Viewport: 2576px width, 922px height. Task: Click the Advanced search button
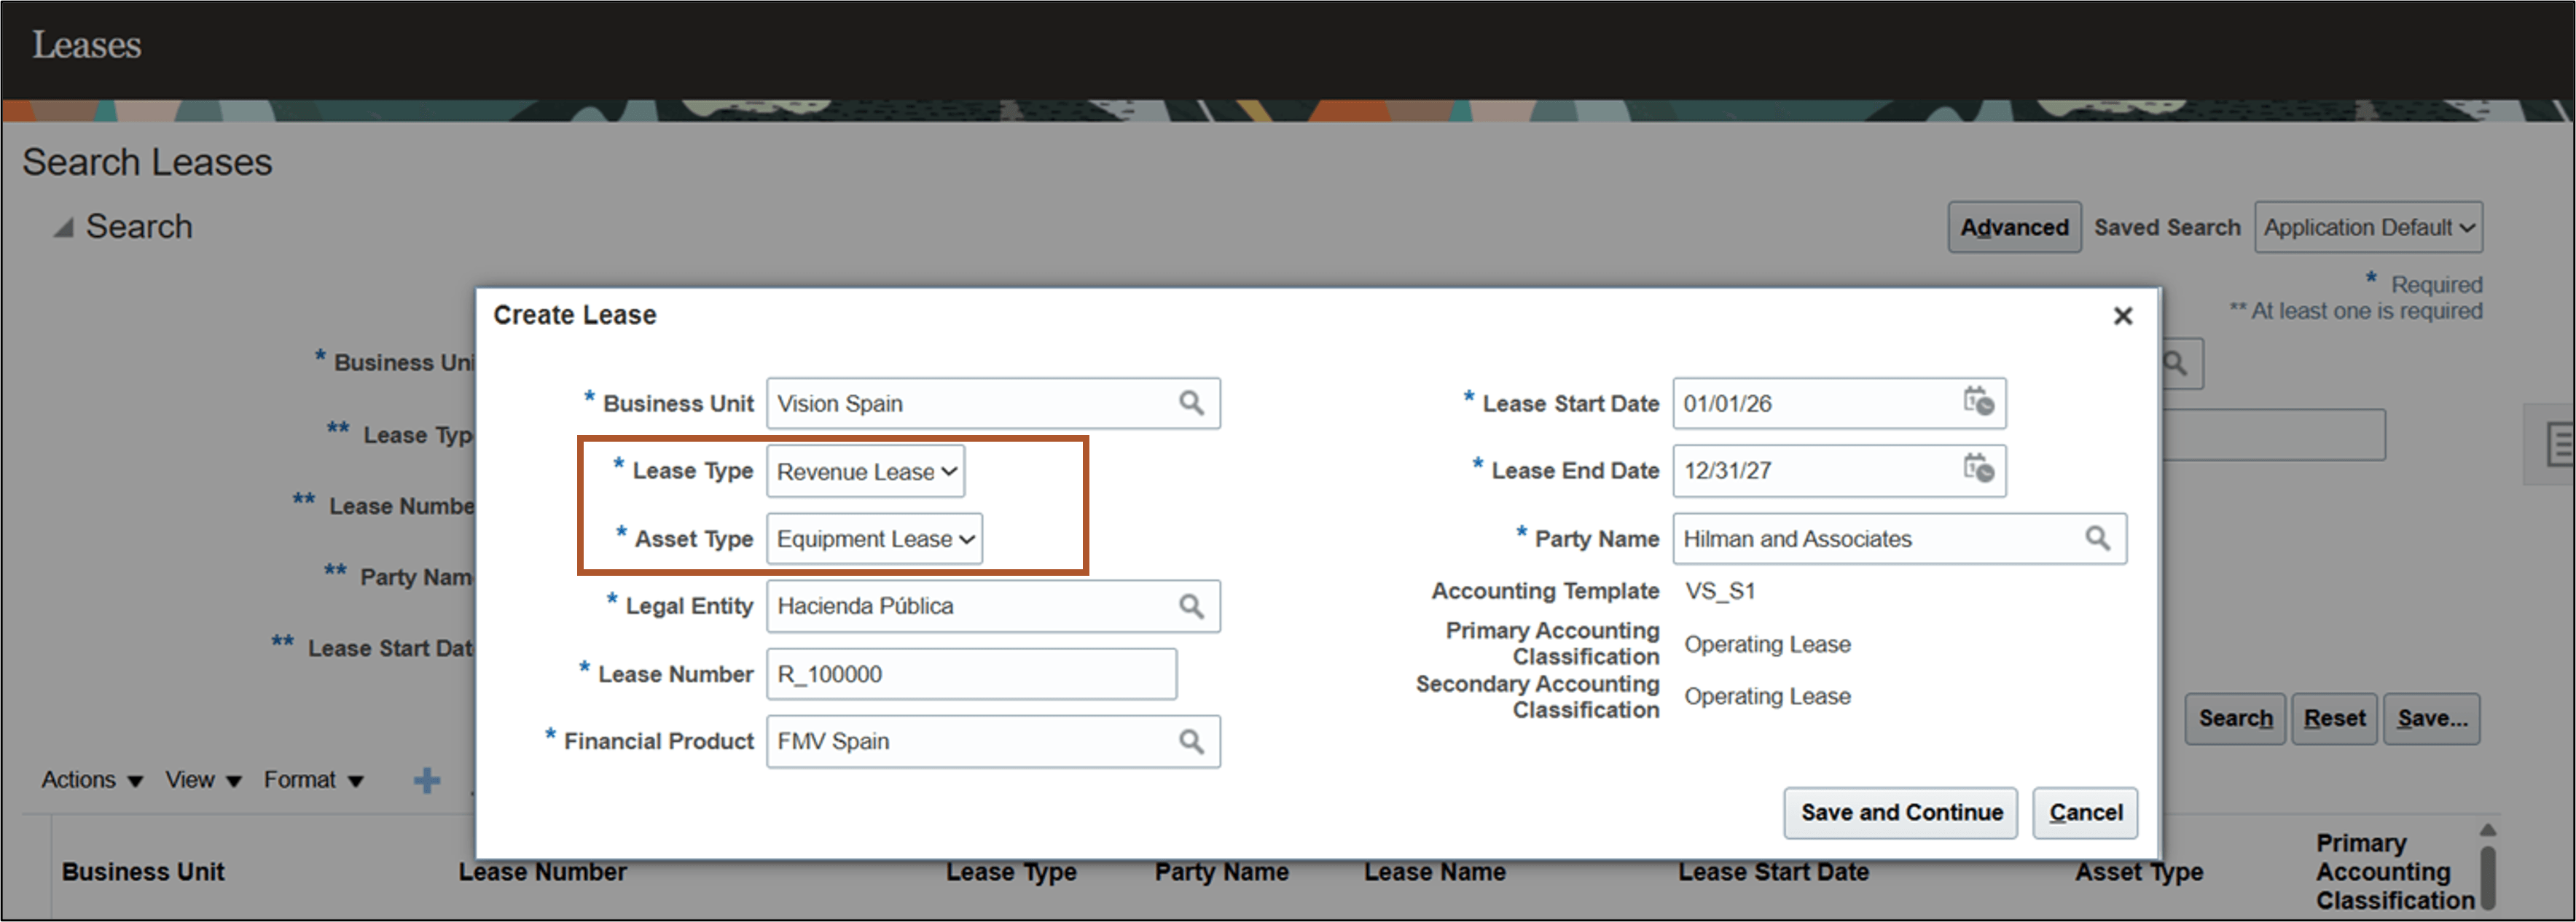tap(2014, 227)
